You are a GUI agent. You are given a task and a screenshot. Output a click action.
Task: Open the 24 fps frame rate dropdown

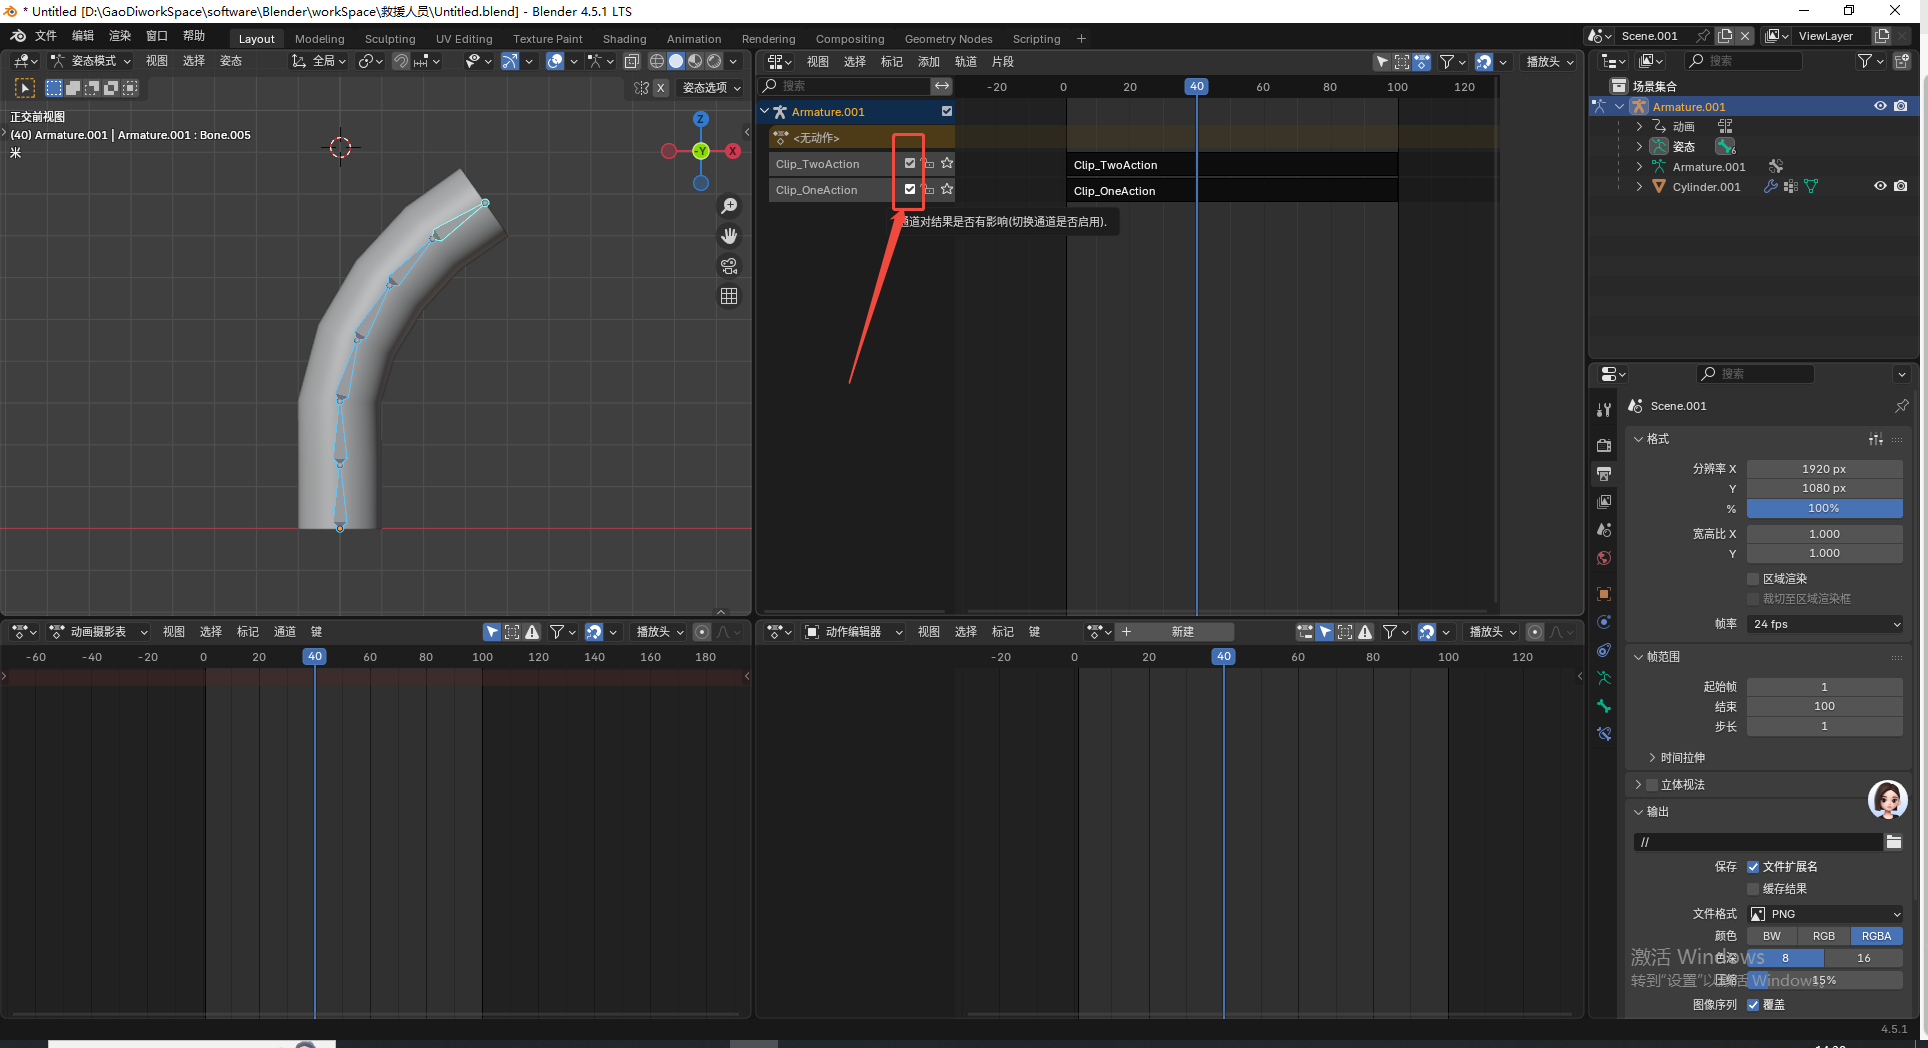(x=1824, y=624)
